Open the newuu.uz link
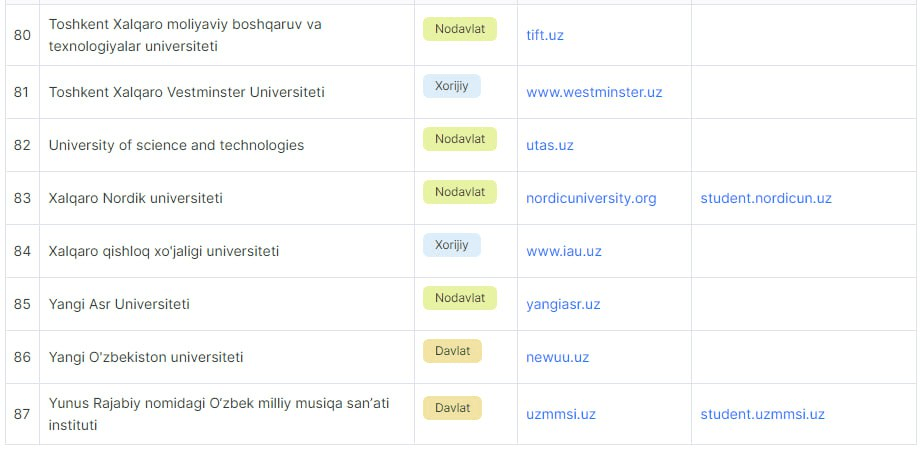Viewport: 923px width, 451px height. pyautogui.click(x=557, y=357)
